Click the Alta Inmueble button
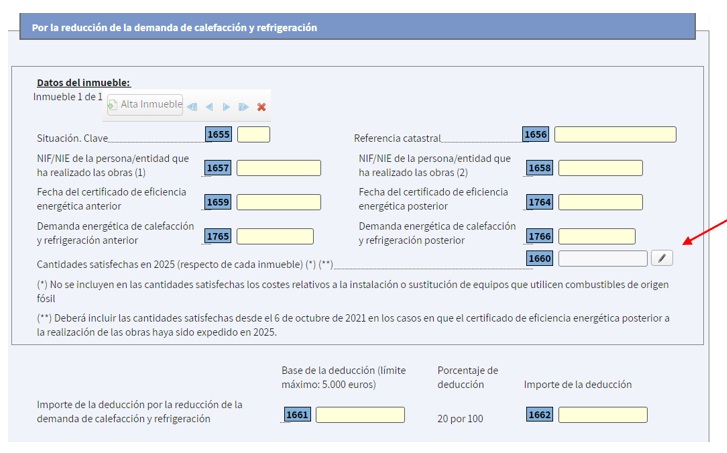 pos(146,105)
